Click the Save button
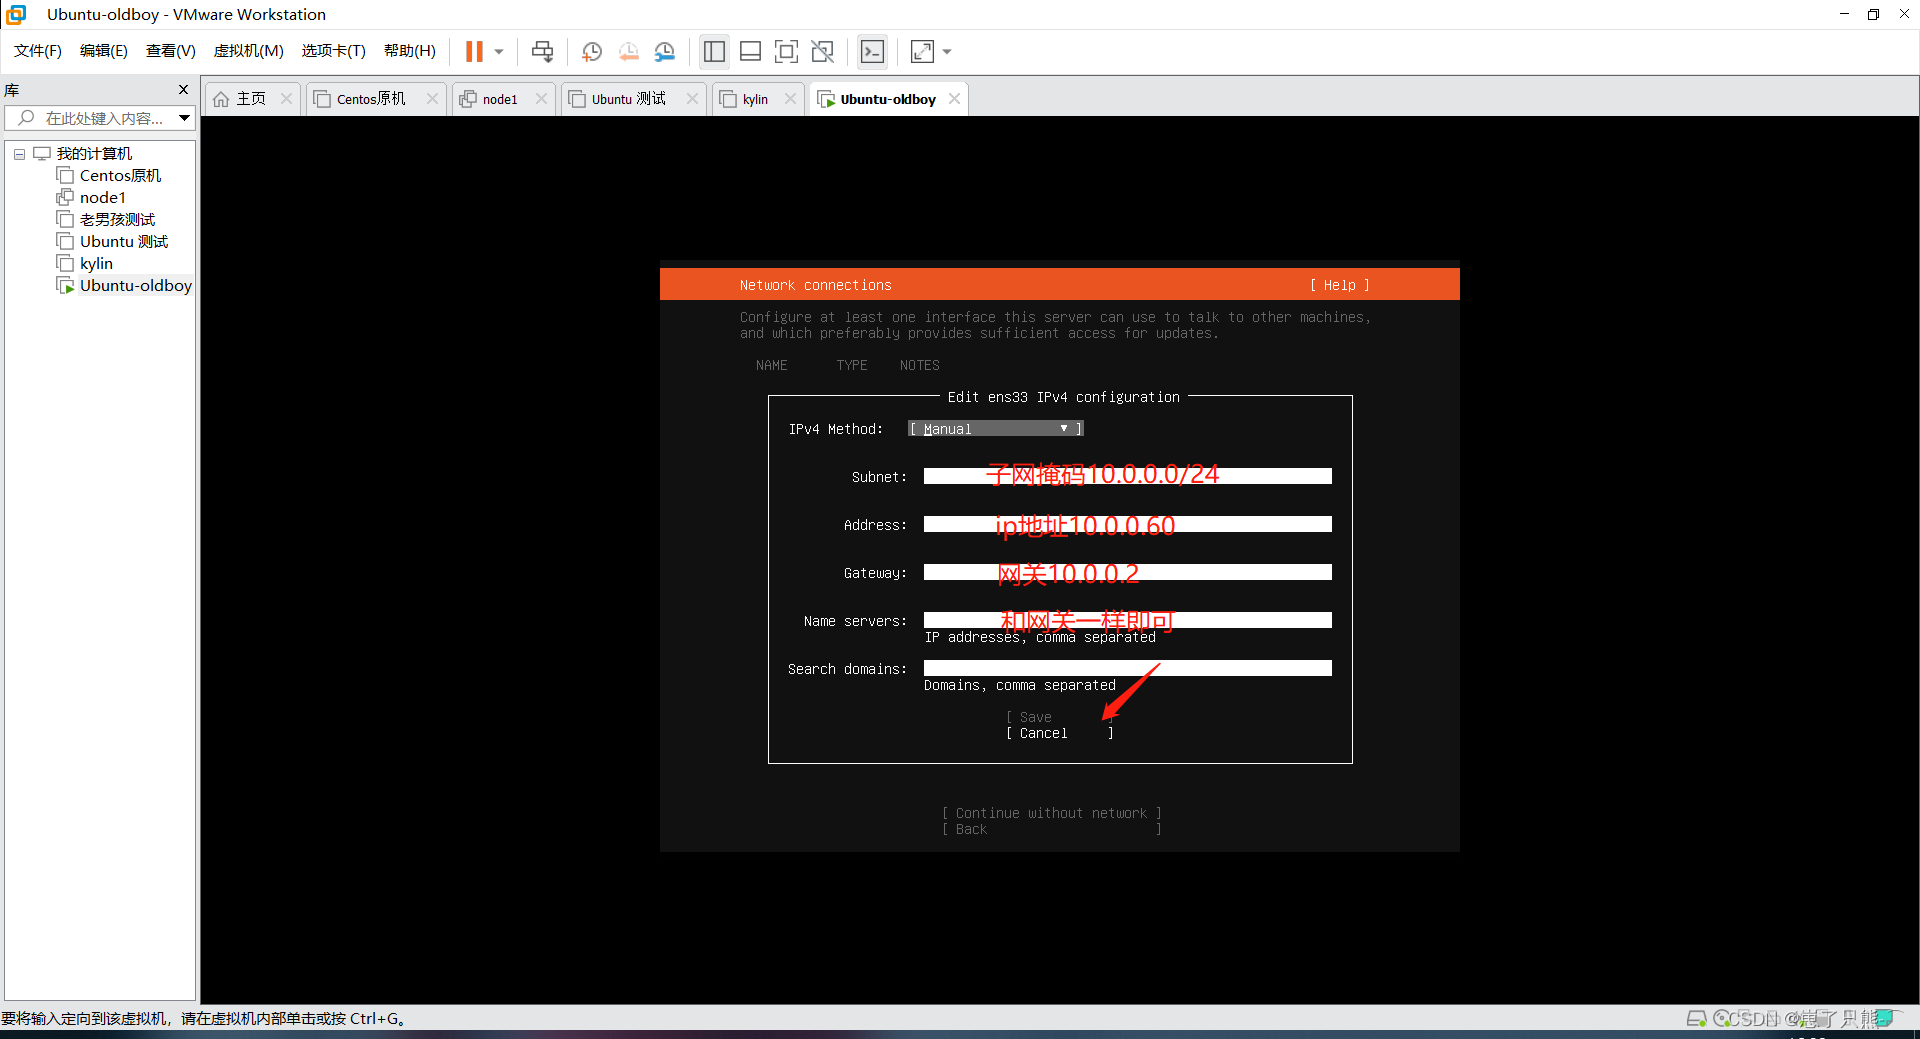This screenshot has width=1920, height=1039. click(x=1059, y=717)
